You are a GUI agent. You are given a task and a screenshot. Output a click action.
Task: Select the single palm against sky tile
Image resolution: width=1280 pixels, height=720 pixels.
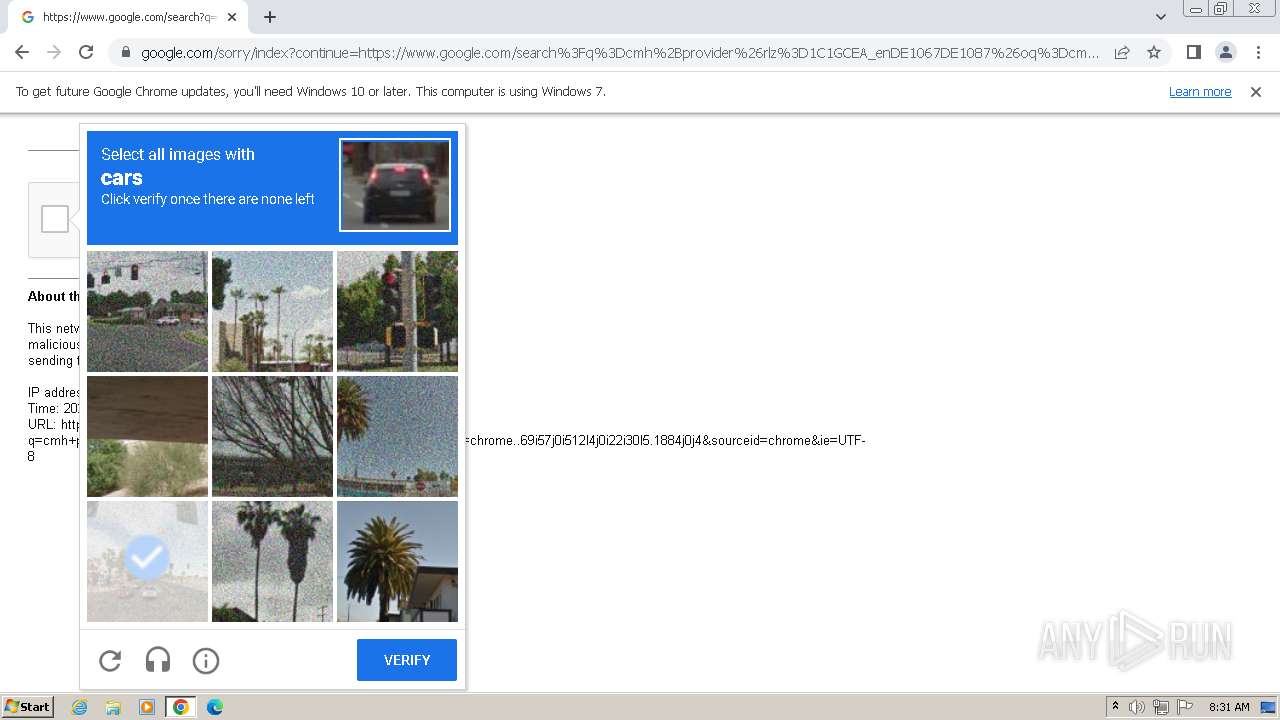pyautogui.click(x=397, y=436)
